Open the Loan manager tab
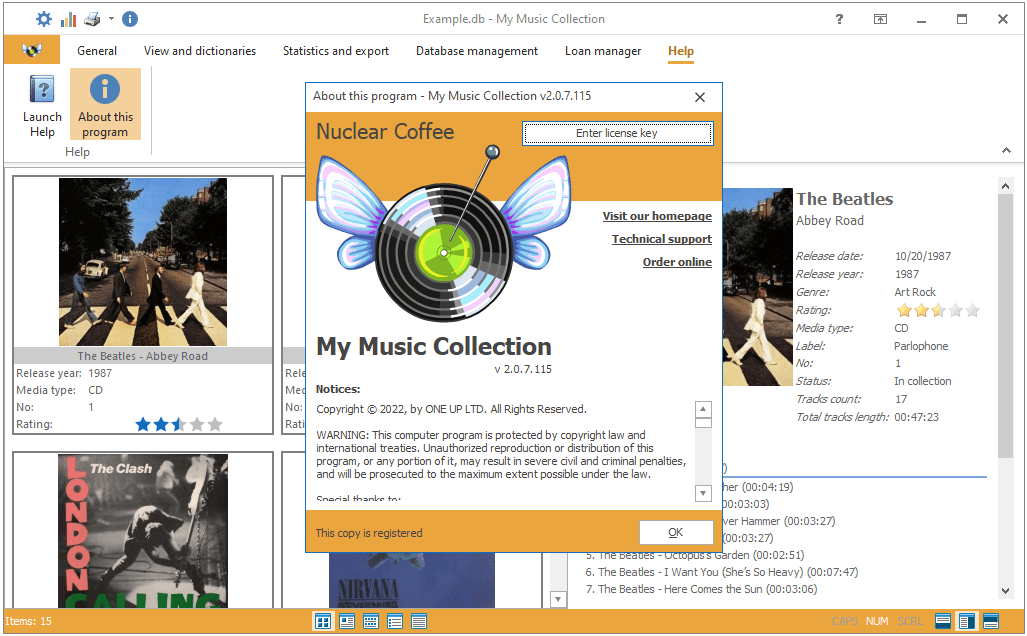The height and width of the screenshot is (636, 1027). (603, 50)
